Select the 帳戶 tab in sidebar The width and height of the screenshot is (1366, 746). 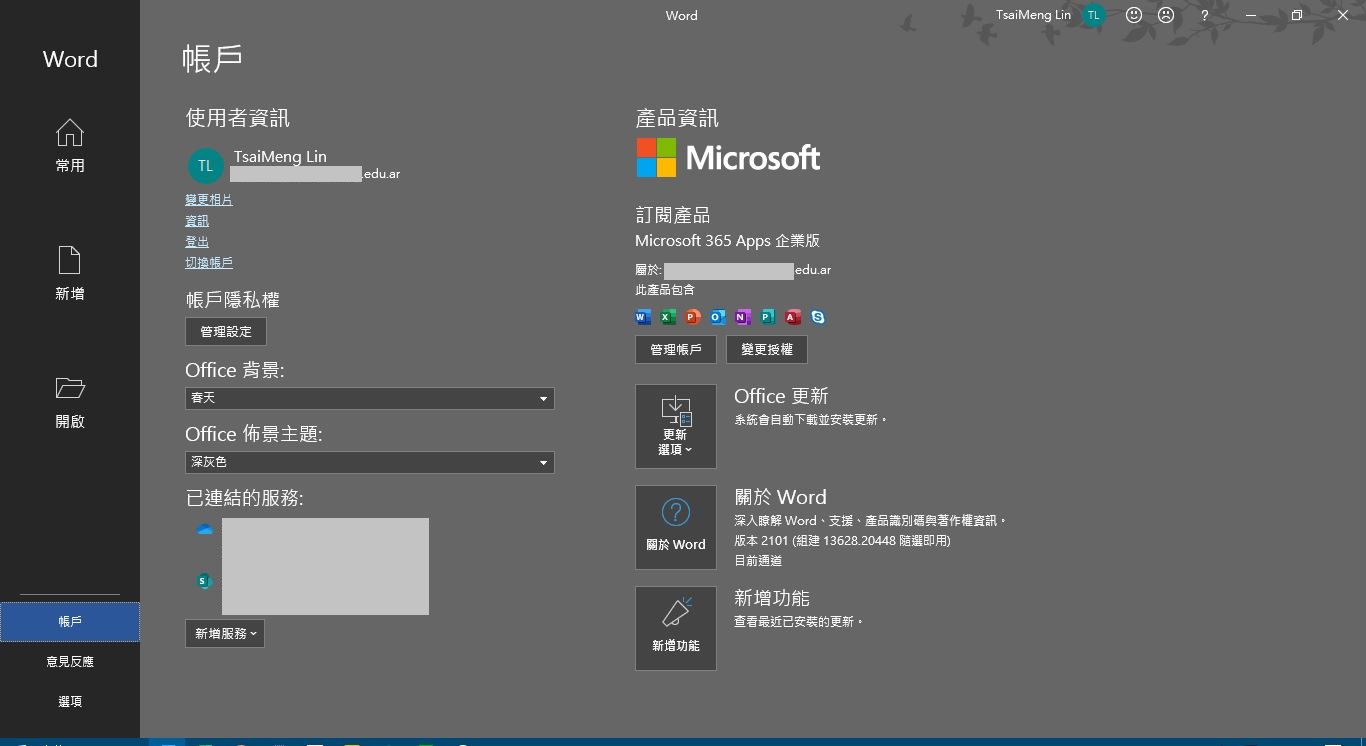[70, 622]
